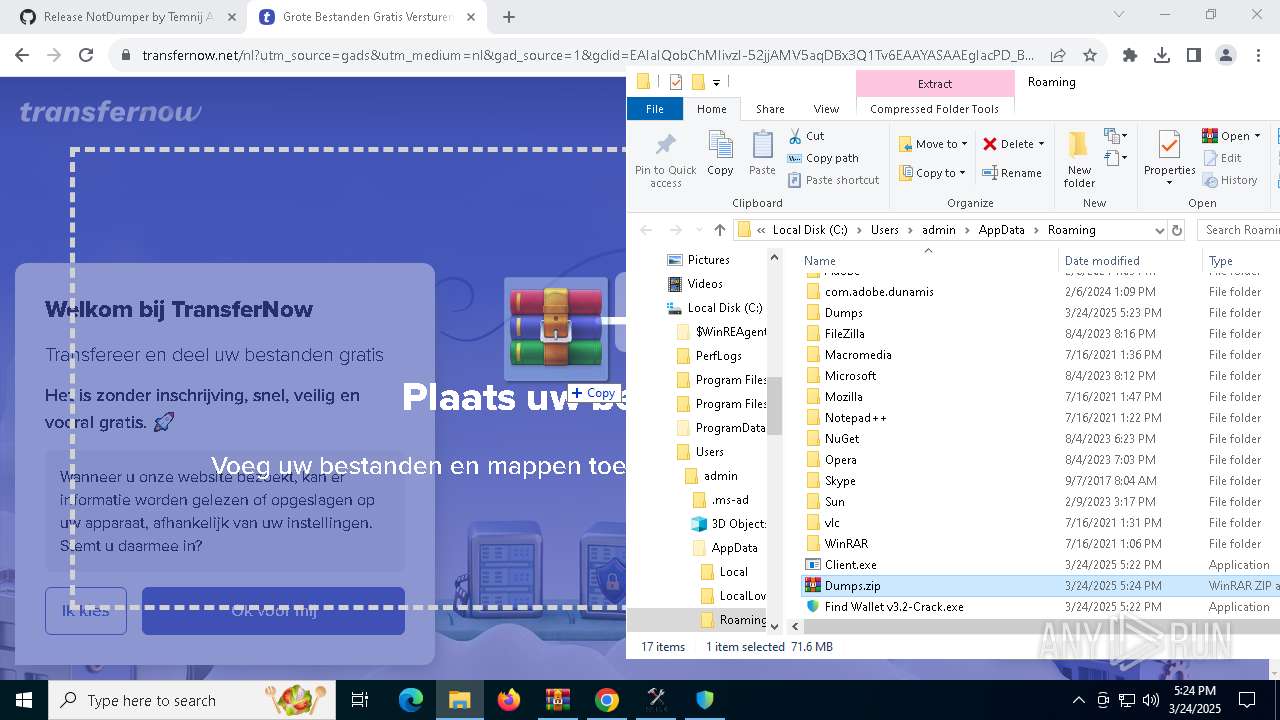Click the Explorer refresh icon

[1177, 230]
